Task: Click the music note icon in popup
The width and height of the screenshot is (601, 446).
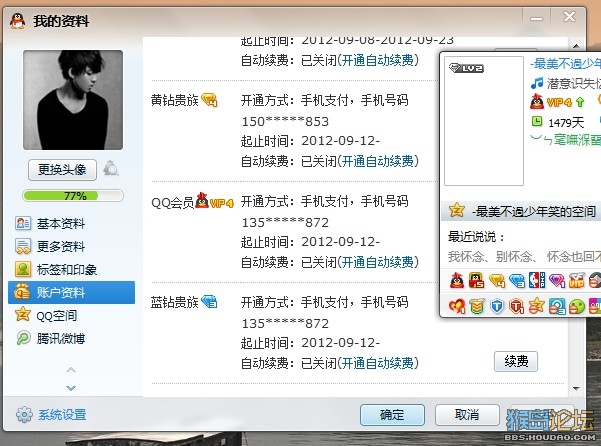Action: click(537, 83)
